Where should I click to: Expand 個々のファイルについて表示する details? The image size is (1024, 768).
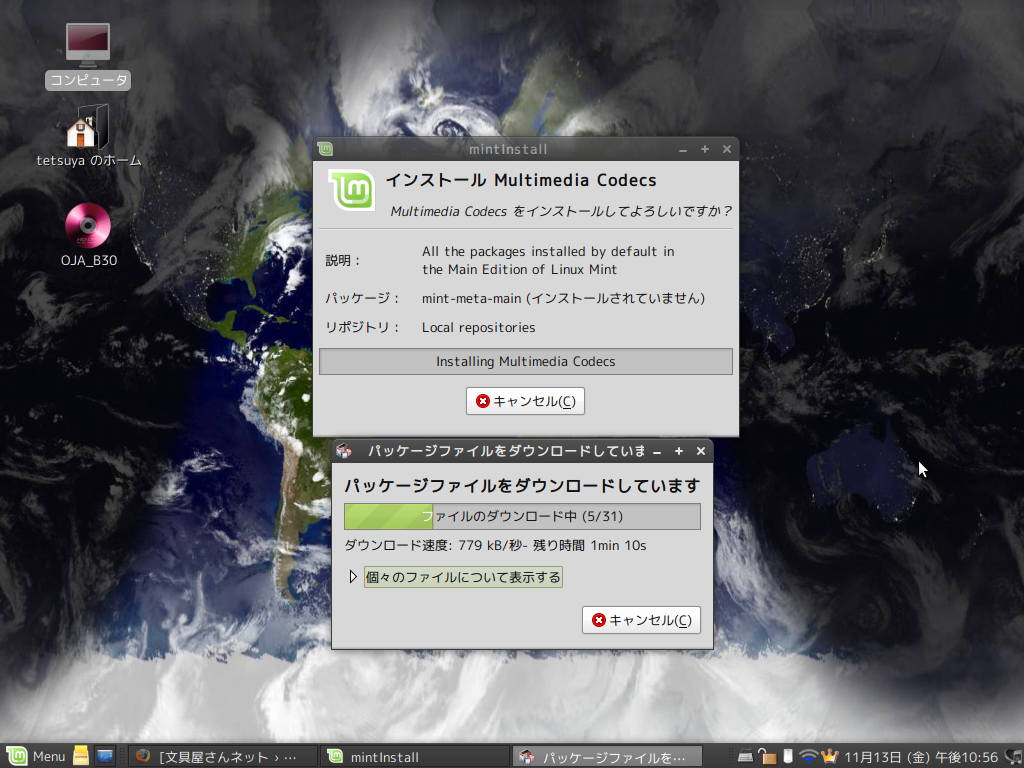353,577
